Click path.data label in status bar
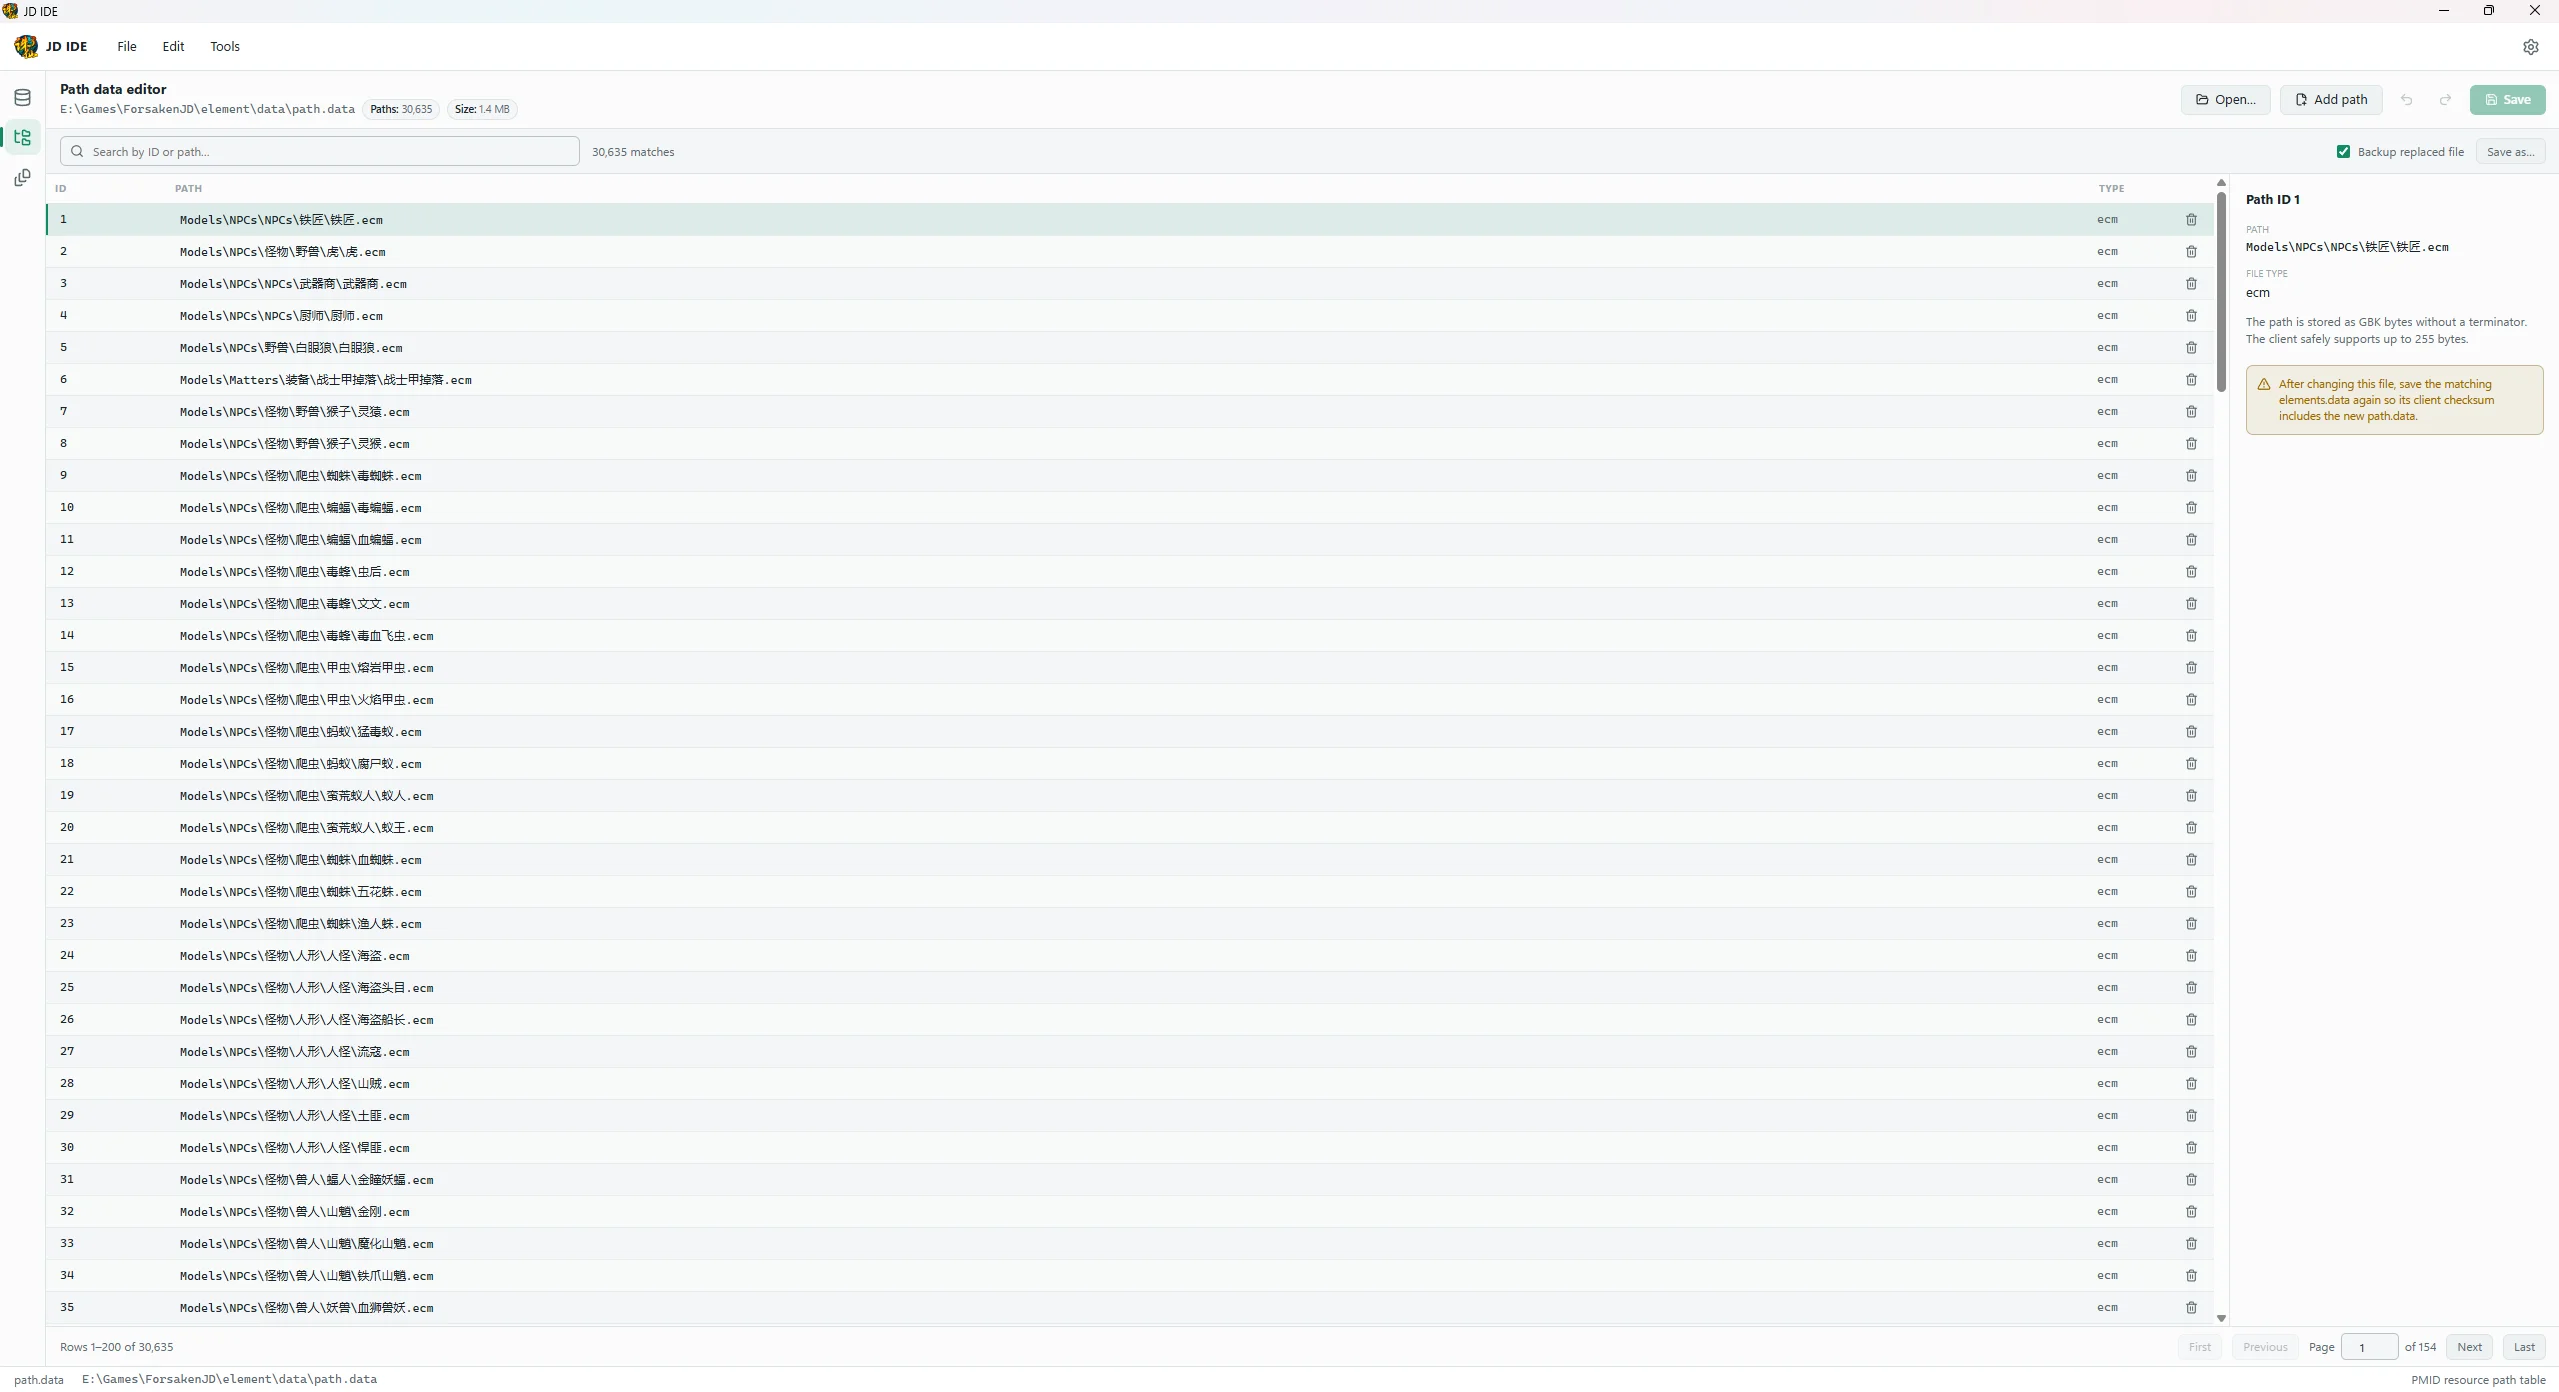Screen dimensions: 2559x1392 coord(39,1380)
